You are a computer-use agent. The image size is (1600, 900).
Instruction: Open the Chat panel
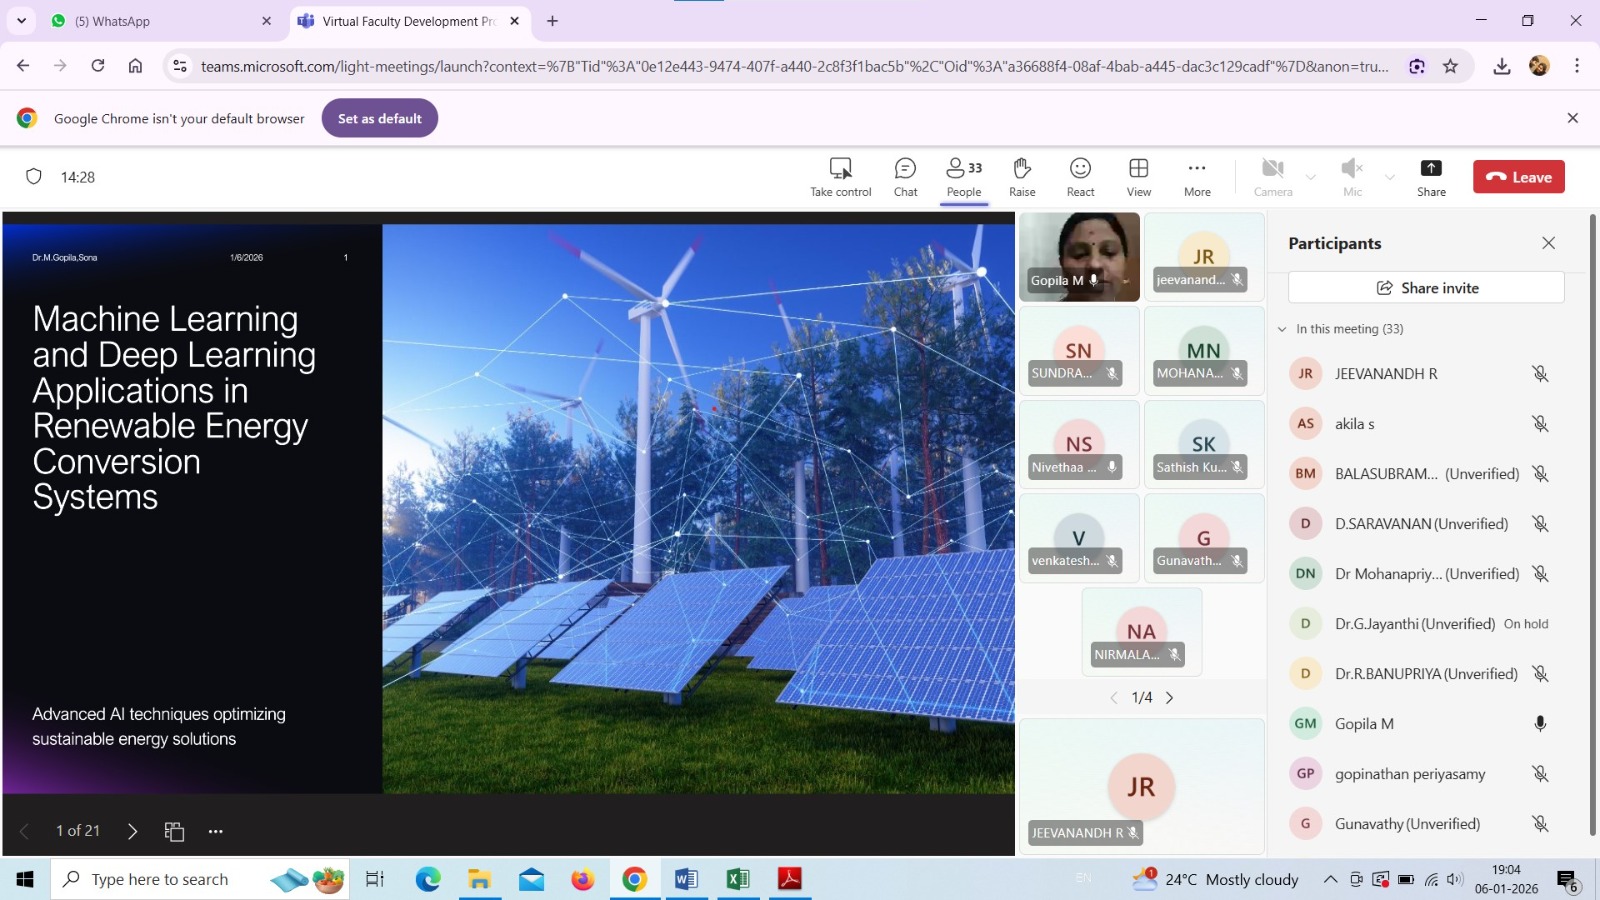click(x=905, y=177)
